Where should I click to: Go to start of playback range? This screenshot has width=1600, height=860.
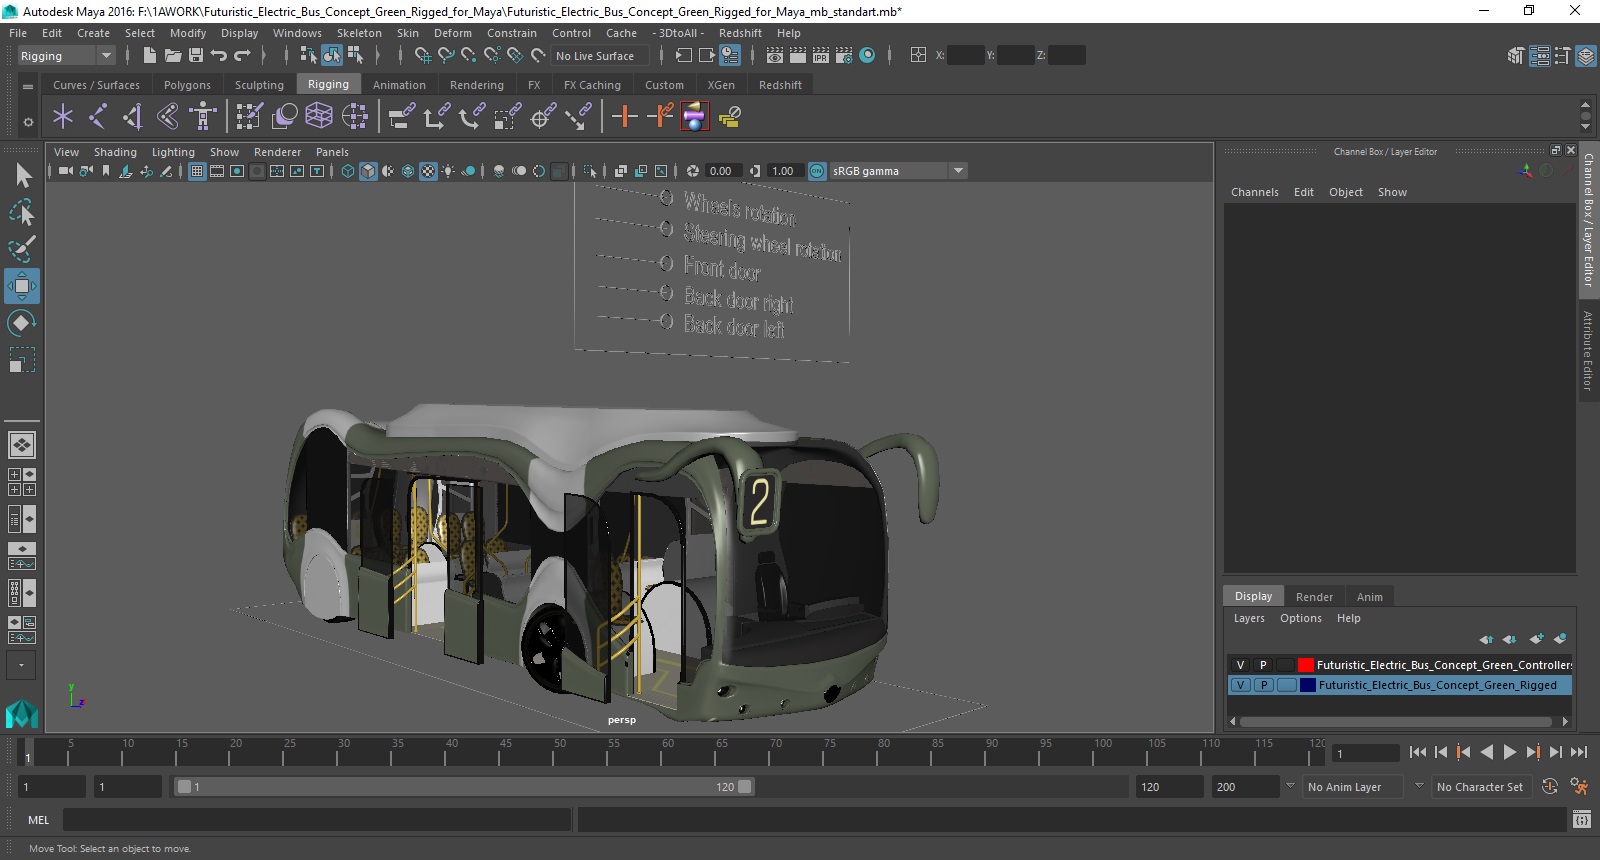[1418, 752]
